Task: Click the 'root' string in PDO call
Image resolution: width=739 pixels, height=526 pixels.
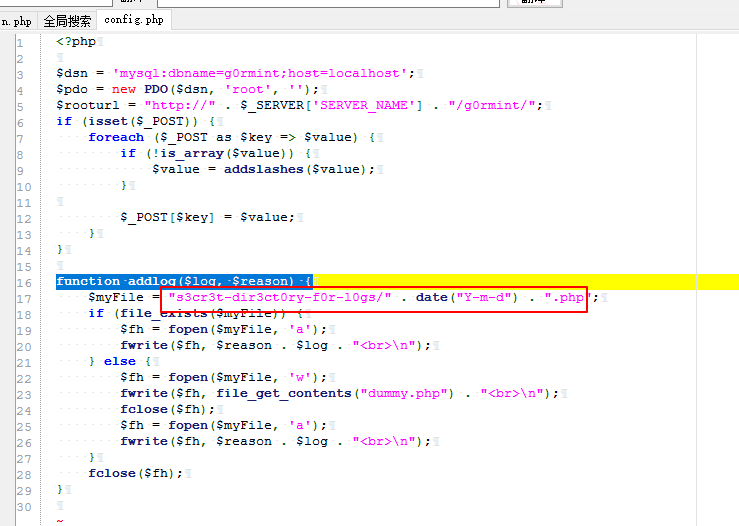Action: pyautogui.click(x=247, y=90)
